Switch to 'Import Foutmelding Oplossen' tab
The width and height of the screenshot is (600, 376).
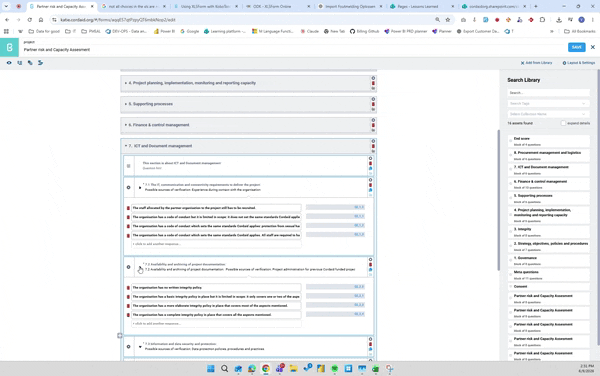[x=349, y=7]
